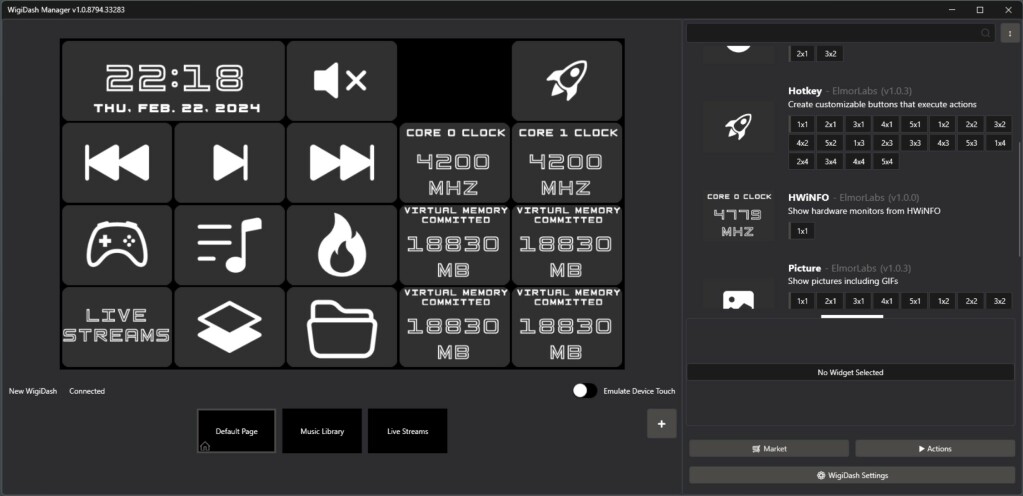This screenshot has width=1023, height=496.
Task: Click the flame icon widget
Action: click(341, 245)
